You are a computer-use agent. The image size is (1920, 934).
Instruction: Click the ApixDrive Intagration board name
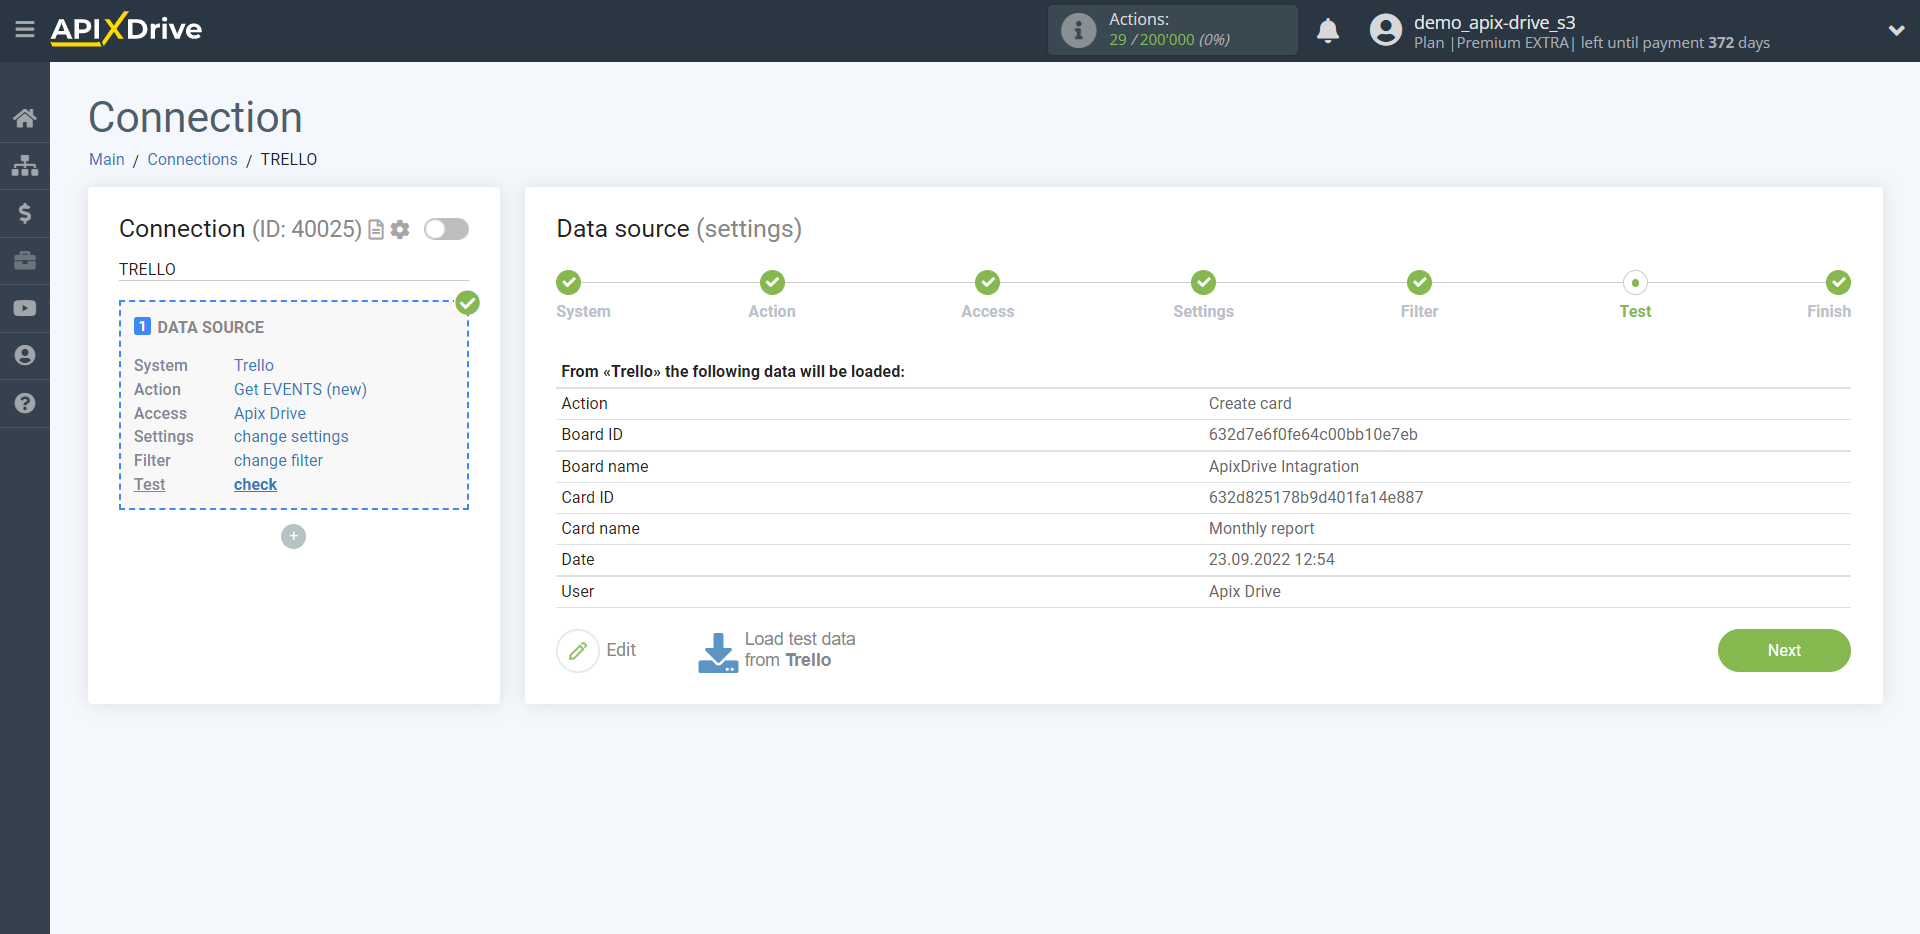[1284, 466]
